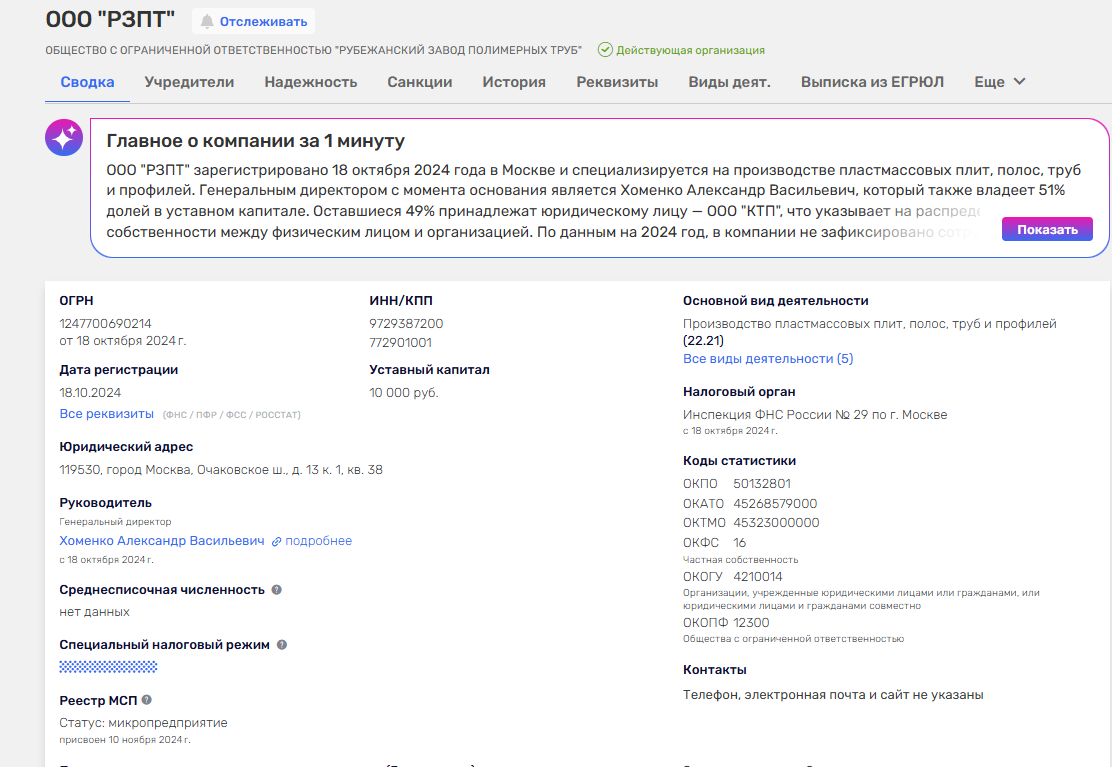Open director Хоменко Александр Васильевич link
The height and width of the screenshot is (767, 1112).
pos(162,541)
